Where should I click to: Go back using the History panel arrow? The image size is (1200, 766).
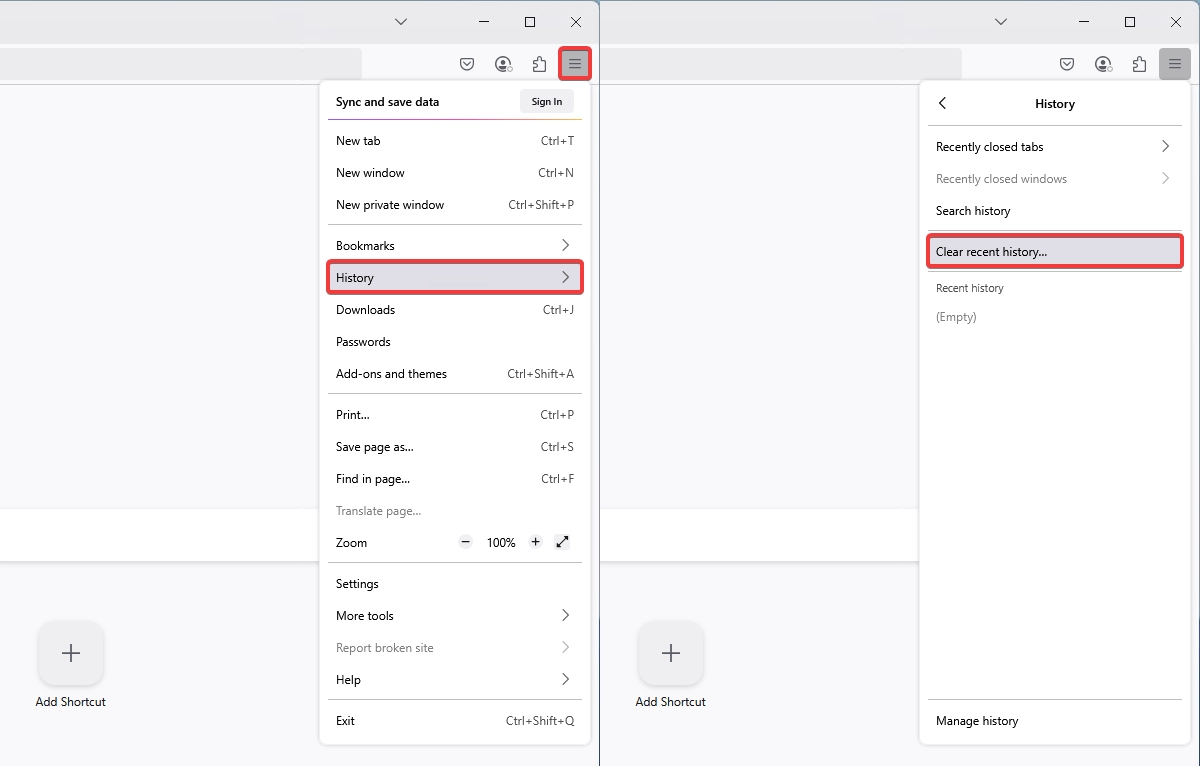pos(942,103)
